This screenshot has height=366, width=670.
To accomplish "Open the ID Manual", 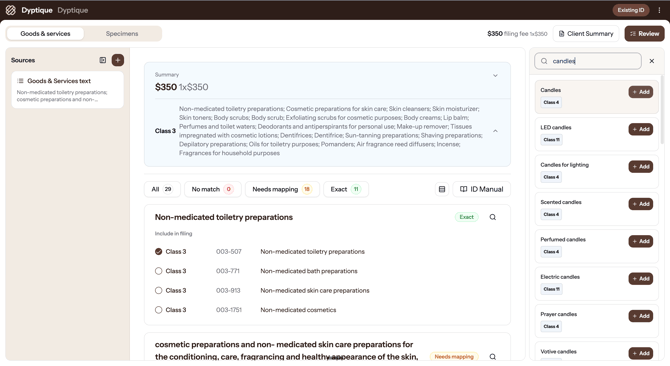I will [482, 189].
